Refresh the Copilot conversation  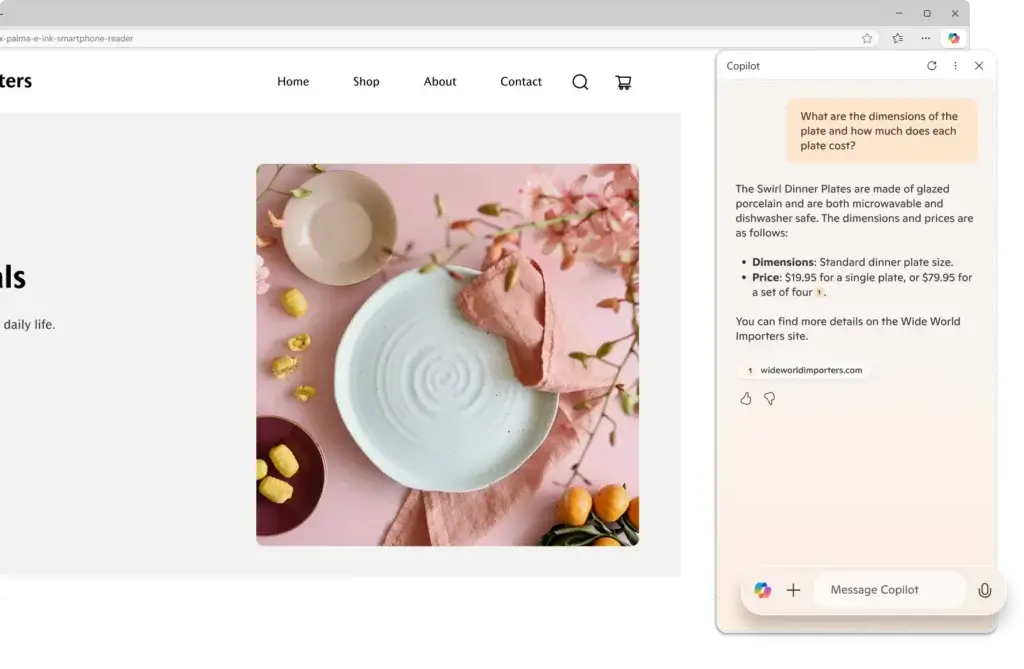tap(932, 66)
